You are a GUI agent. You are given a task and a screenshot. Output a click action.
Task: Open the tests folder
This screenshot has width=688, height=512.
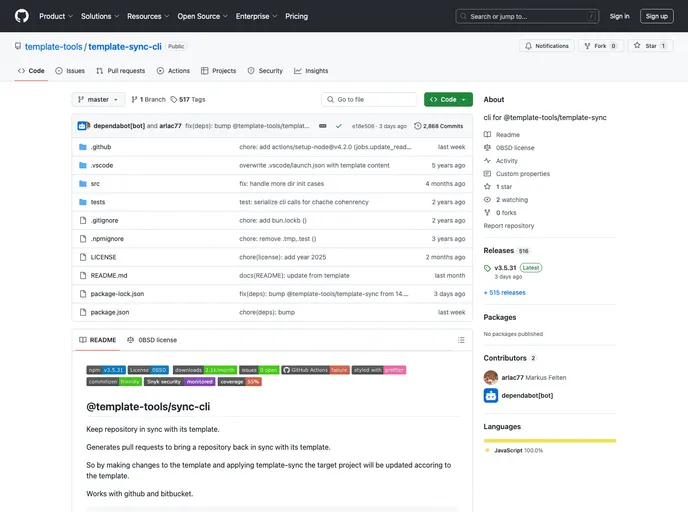pyautogui.click(x=98, y=202)
